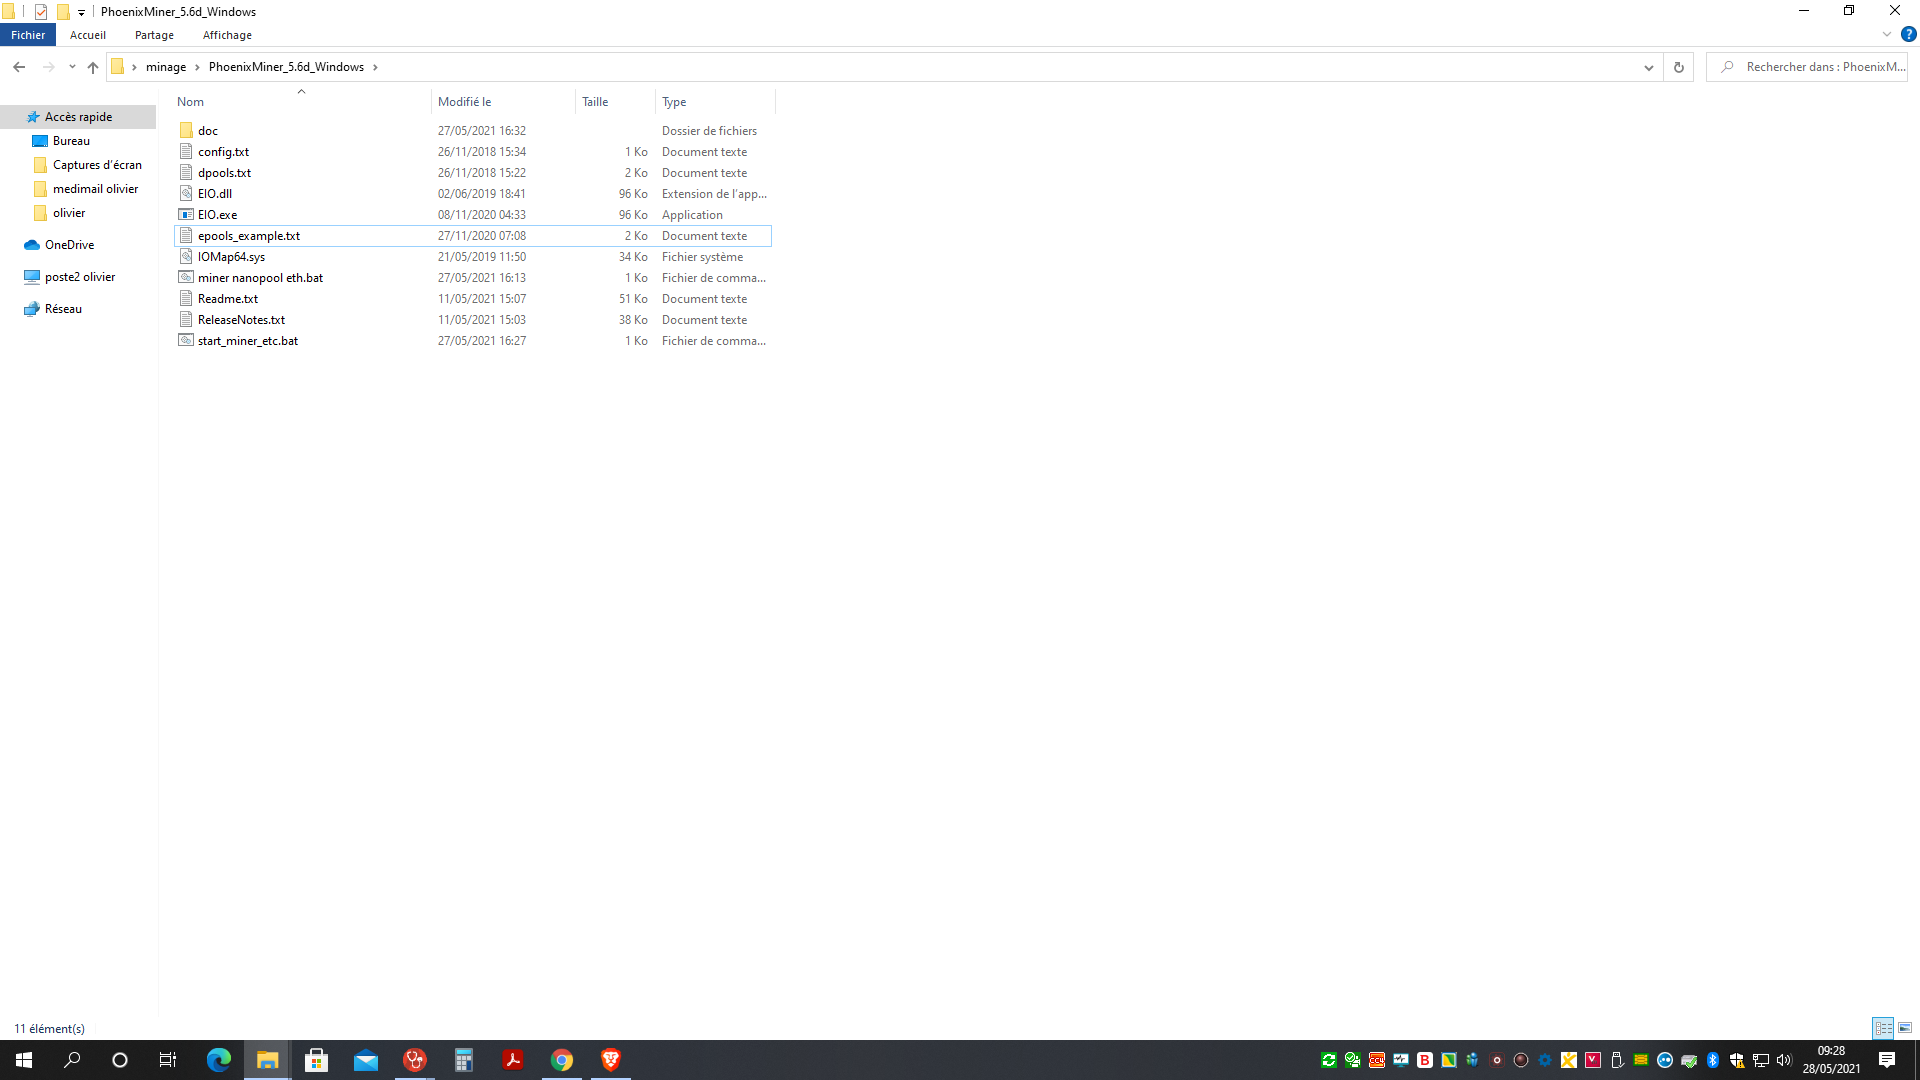Click the refresh folder button
1920x1080 pixels.
[x=1679, y=67]
